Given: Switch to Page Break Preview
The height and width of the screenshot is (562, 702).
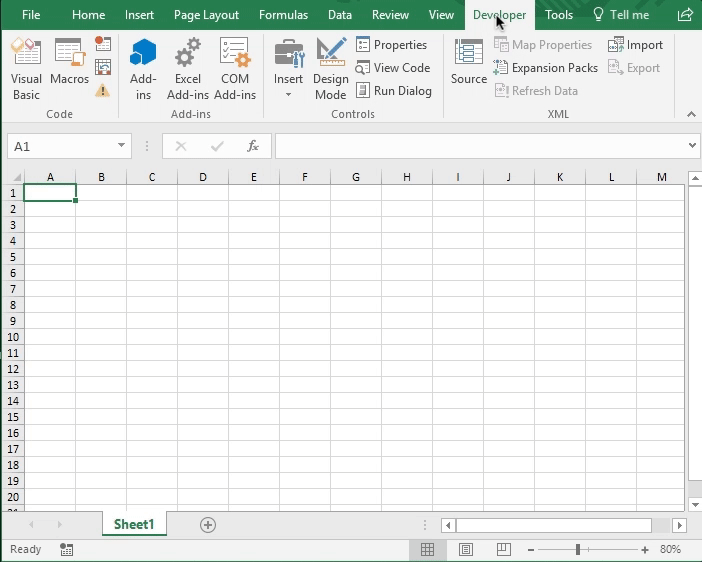Looking at the screenshot, I should tap(504, 549).
